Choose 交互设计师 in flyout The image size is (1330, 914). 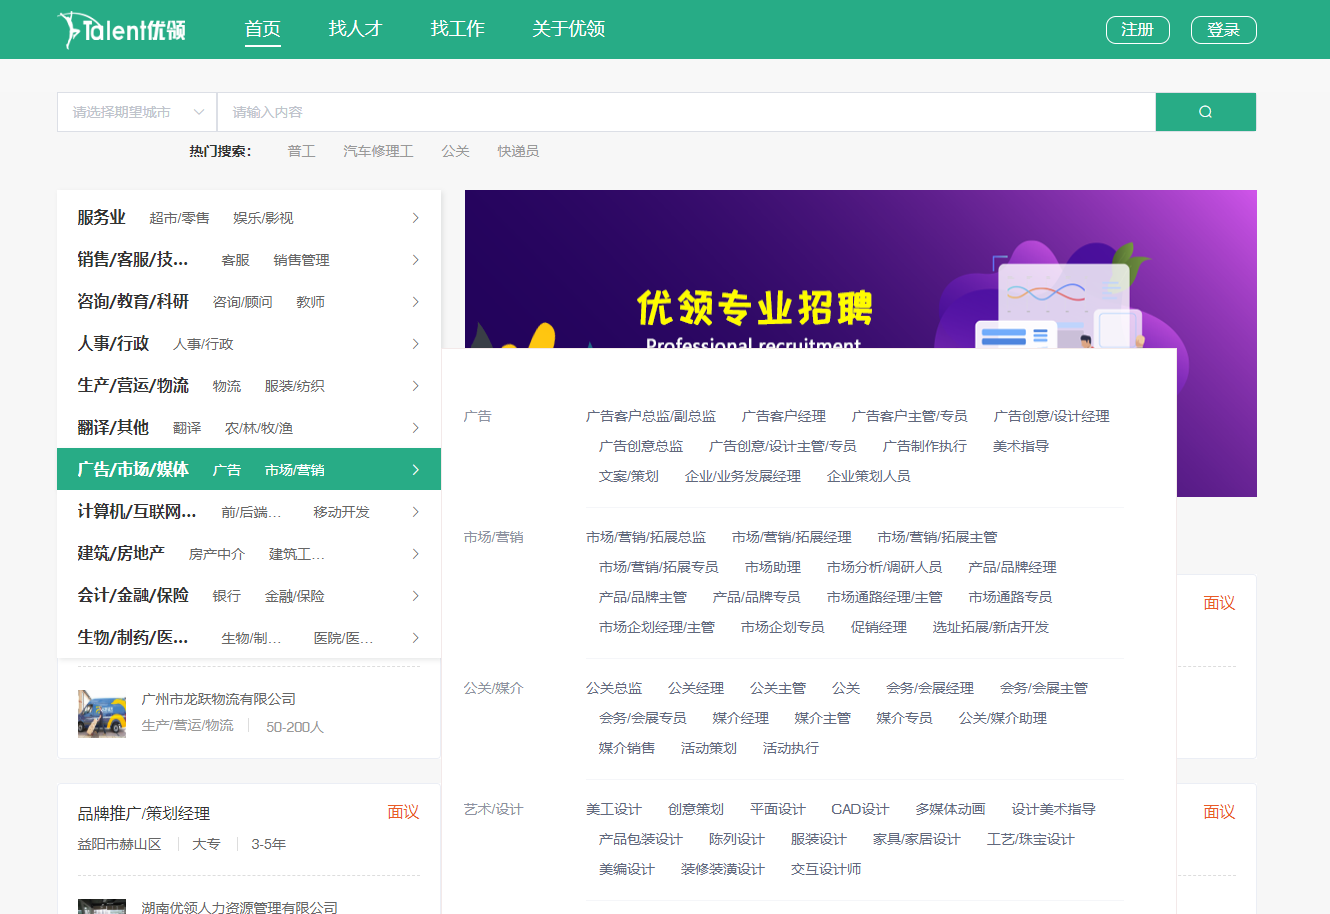[826, 869]
